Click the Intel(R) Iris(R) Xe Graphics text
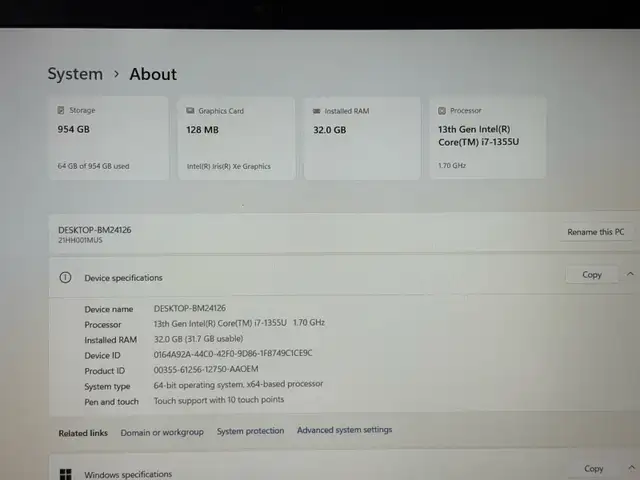Image resolution: width=640 pixels, height=480 pixels. (x=229, y=166)
